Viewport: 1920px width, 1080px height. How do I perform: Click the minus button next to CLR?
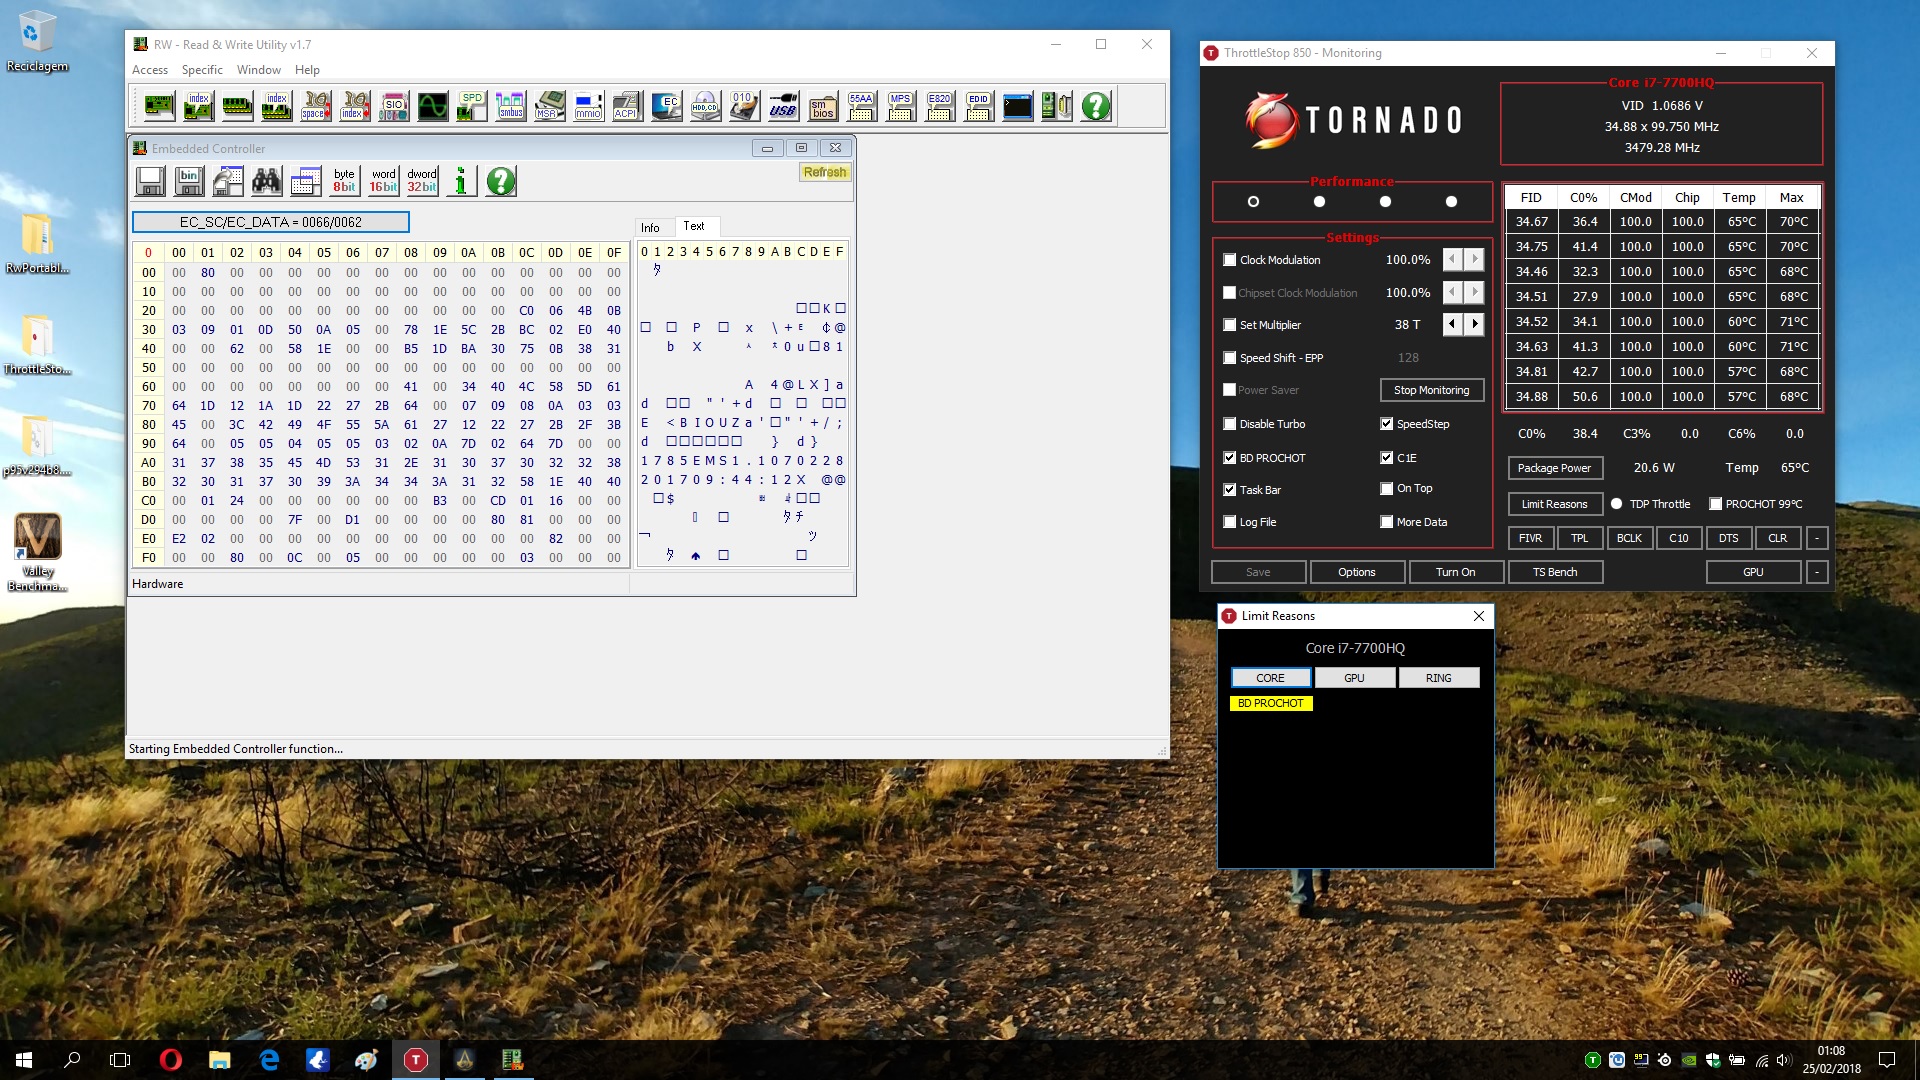pos(1817,538)
